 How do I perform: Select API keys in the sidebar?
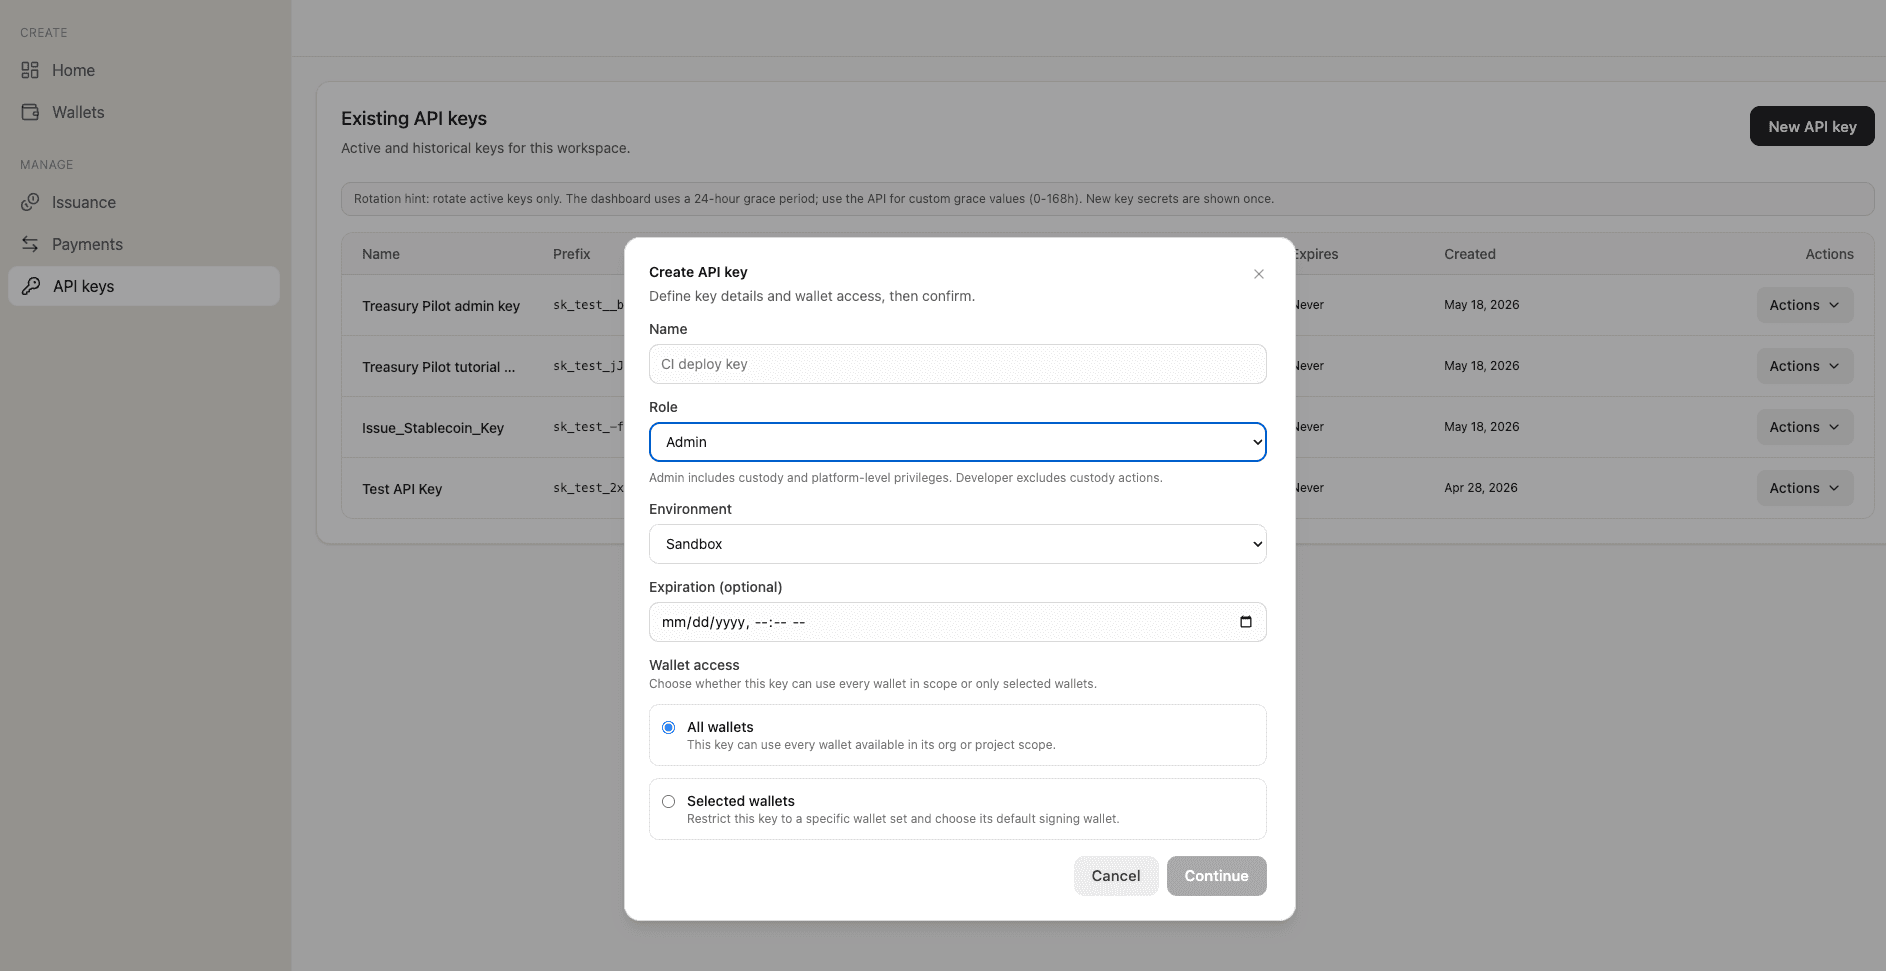click(144, 286)
